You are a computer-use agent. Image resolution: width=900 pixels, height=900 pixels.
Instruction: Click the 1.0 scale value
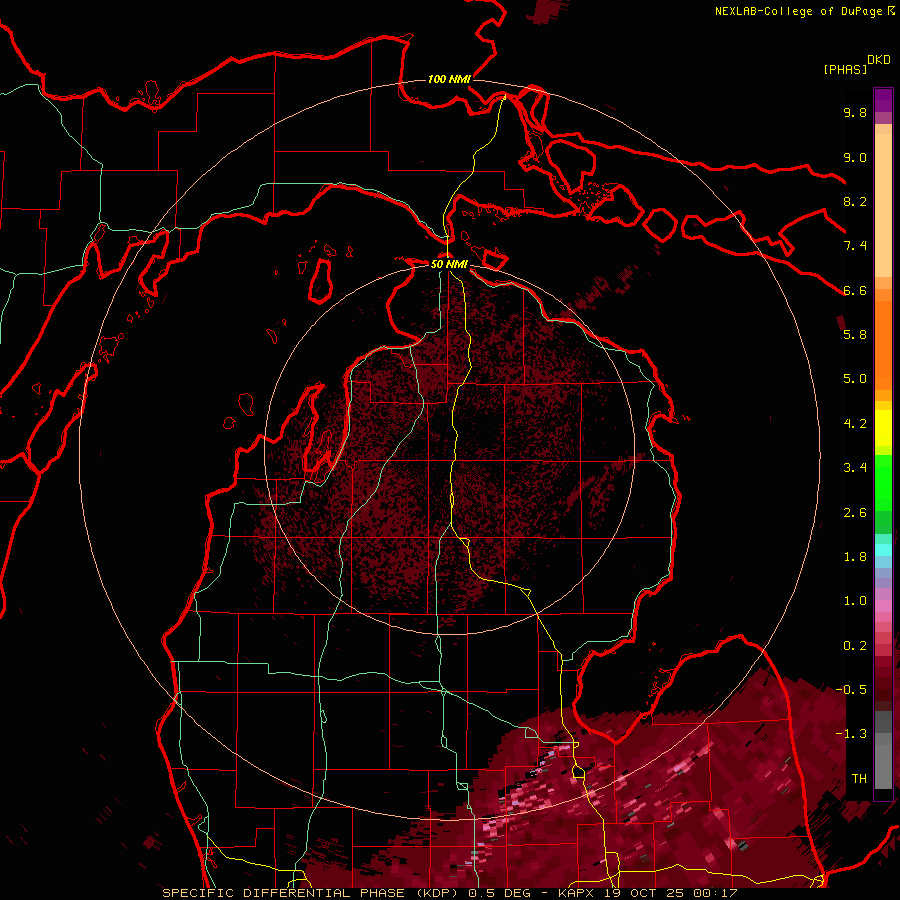coord(855,601)
